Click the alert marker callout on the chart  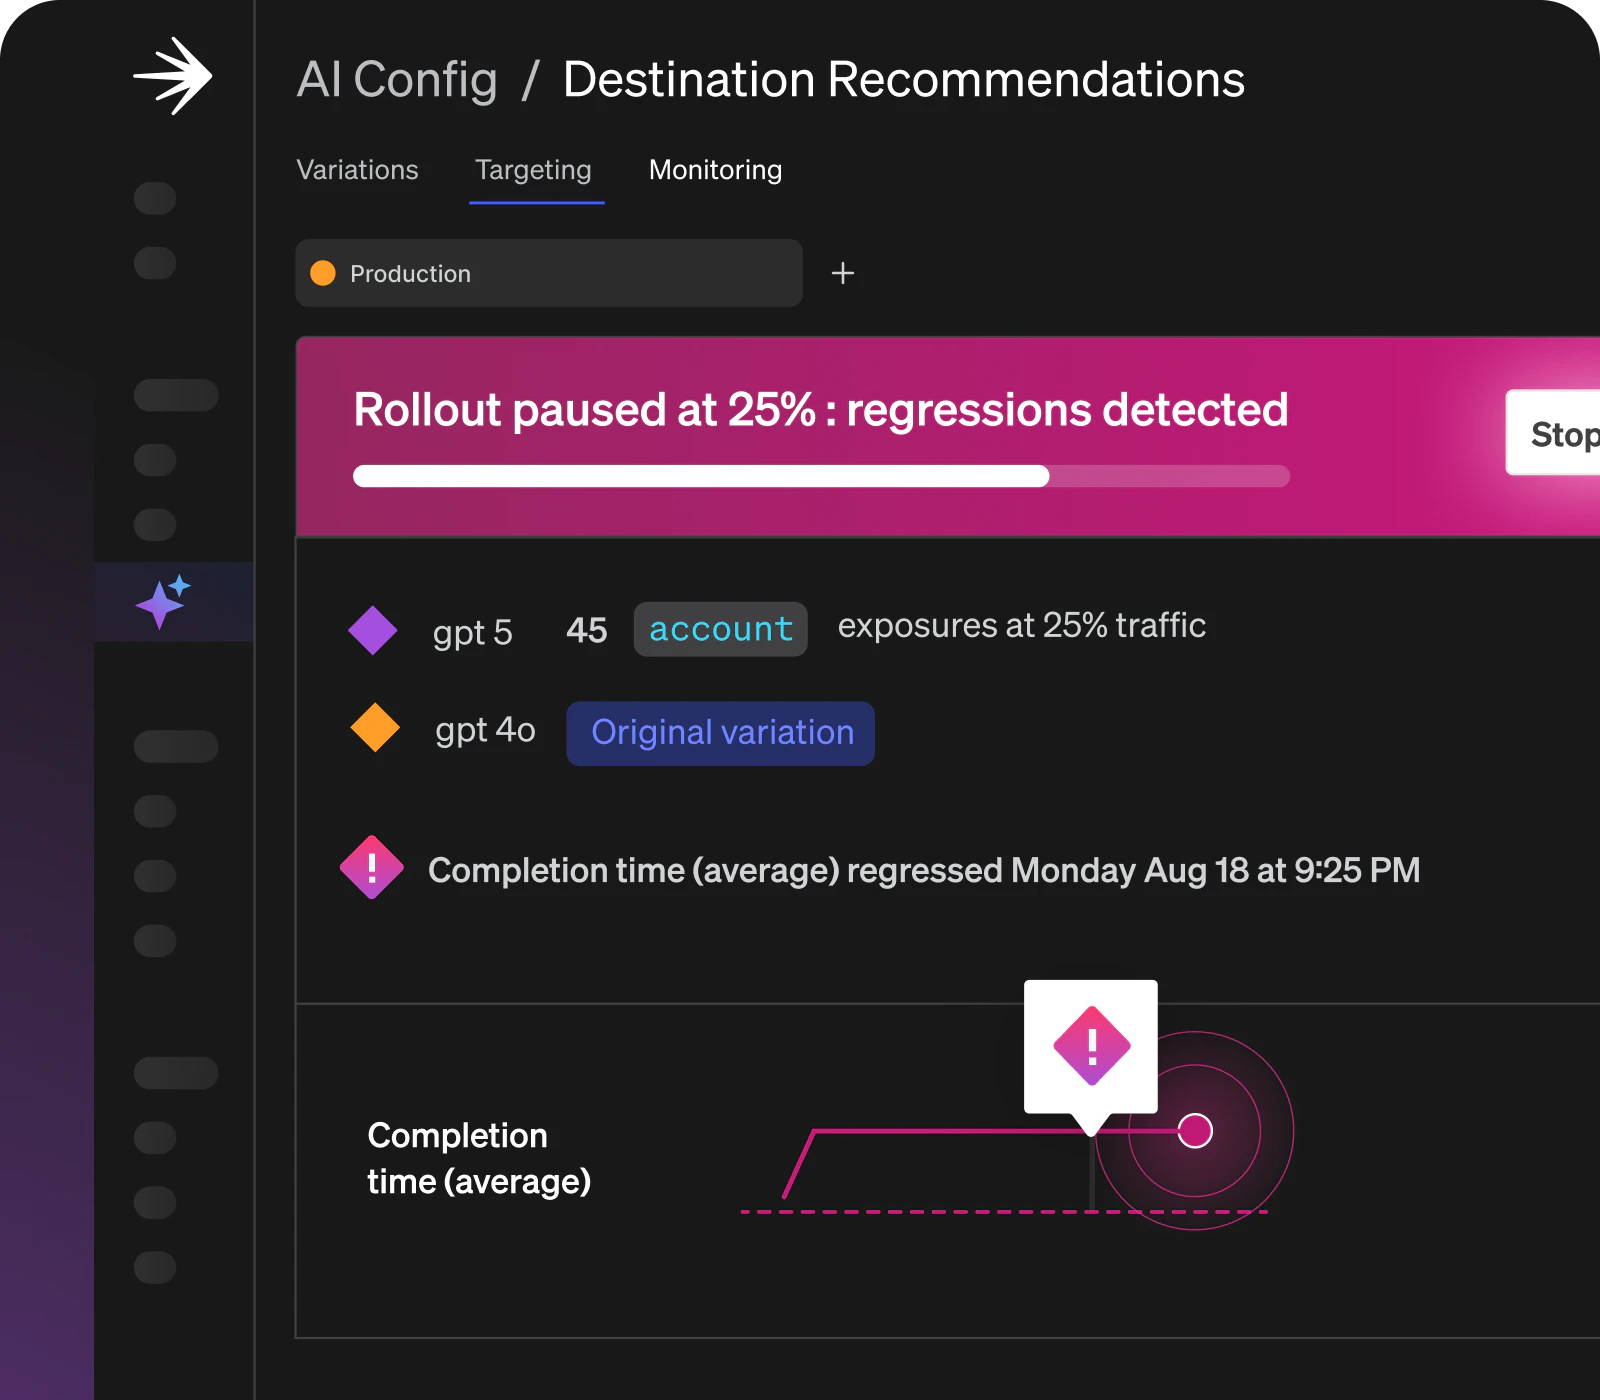click(x=1091, y=1047)
